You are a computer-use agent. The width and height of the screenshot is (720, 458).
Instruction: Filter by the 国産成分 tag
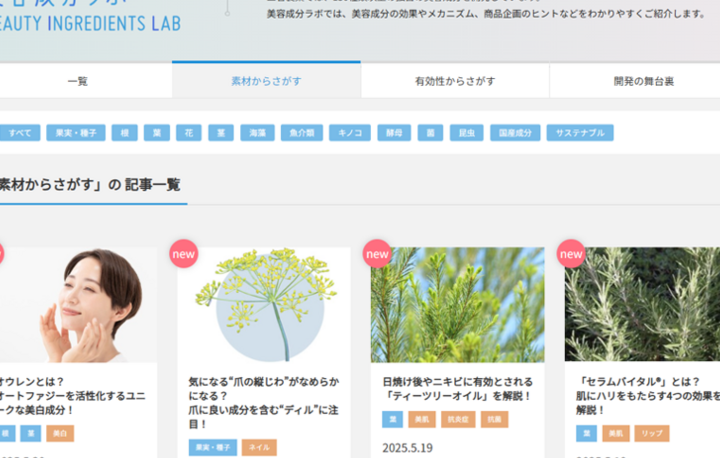515,133
